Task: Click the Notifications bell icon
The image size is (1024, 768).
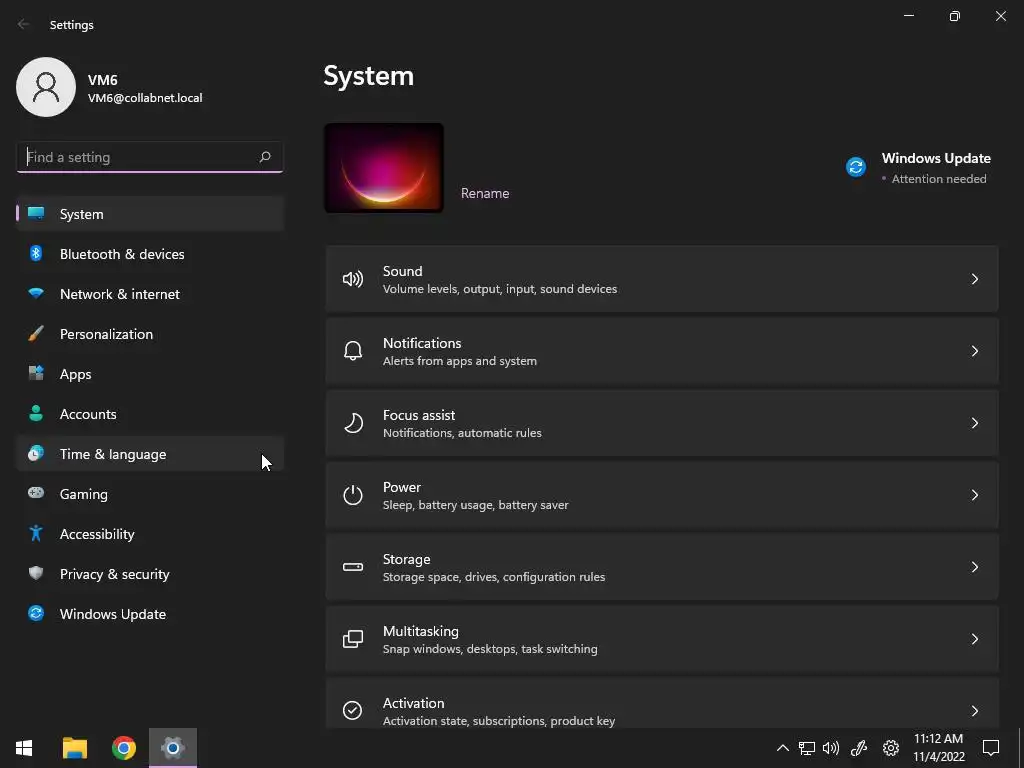Action: 353,351
